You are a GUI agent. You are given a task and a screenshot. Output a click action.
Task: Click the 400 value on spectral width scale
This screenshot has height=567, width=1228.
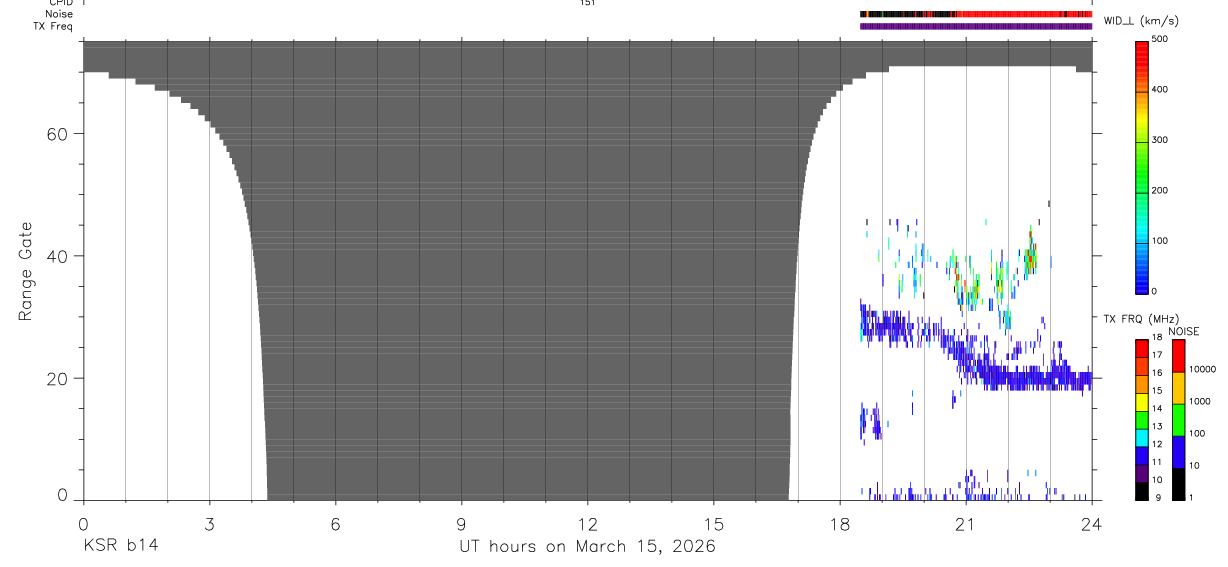click(1159, 90)
